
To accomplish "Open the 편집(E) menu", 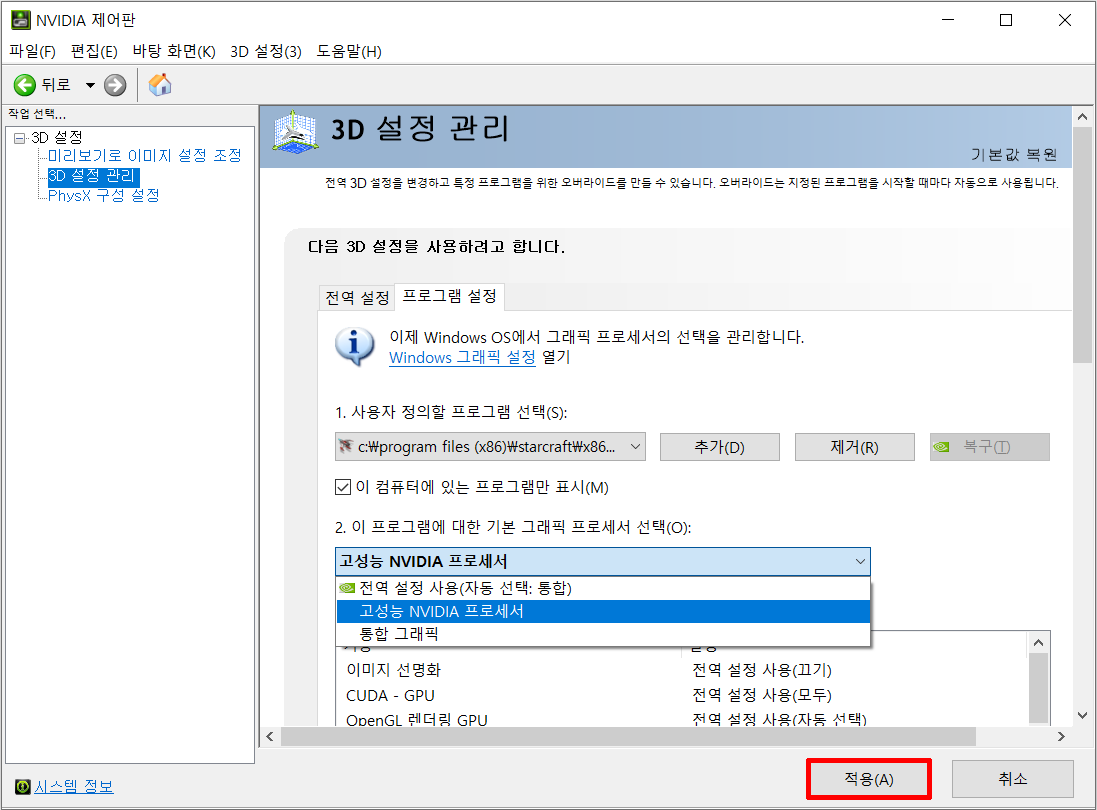I will 94,51.
